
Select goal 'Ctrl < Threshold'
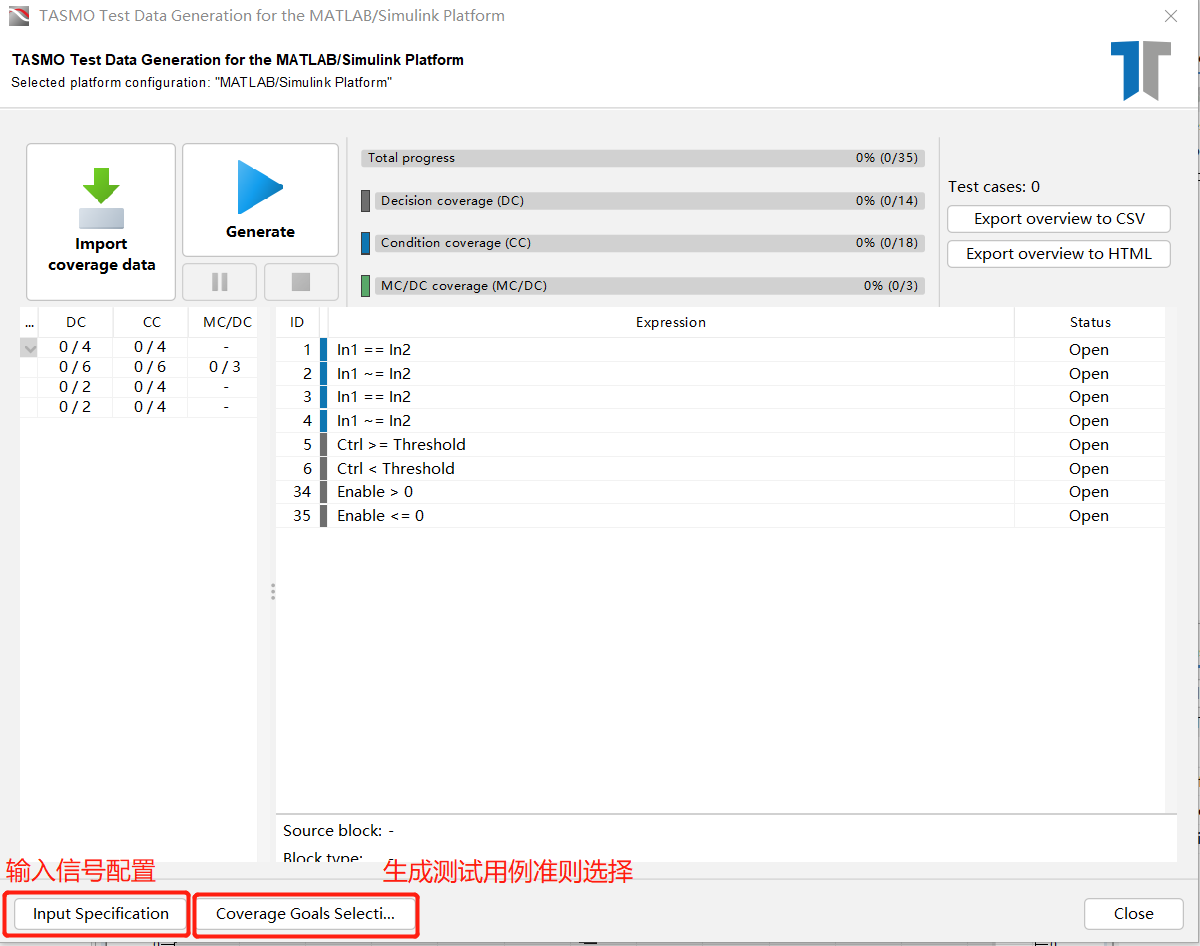pos(720,469)
